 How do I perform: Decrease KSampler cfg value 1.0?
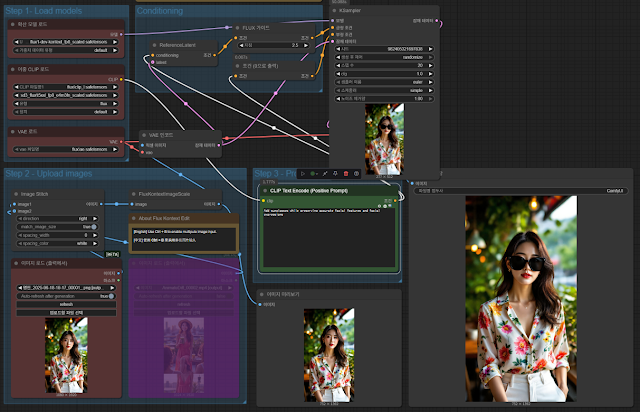[338, 74]
